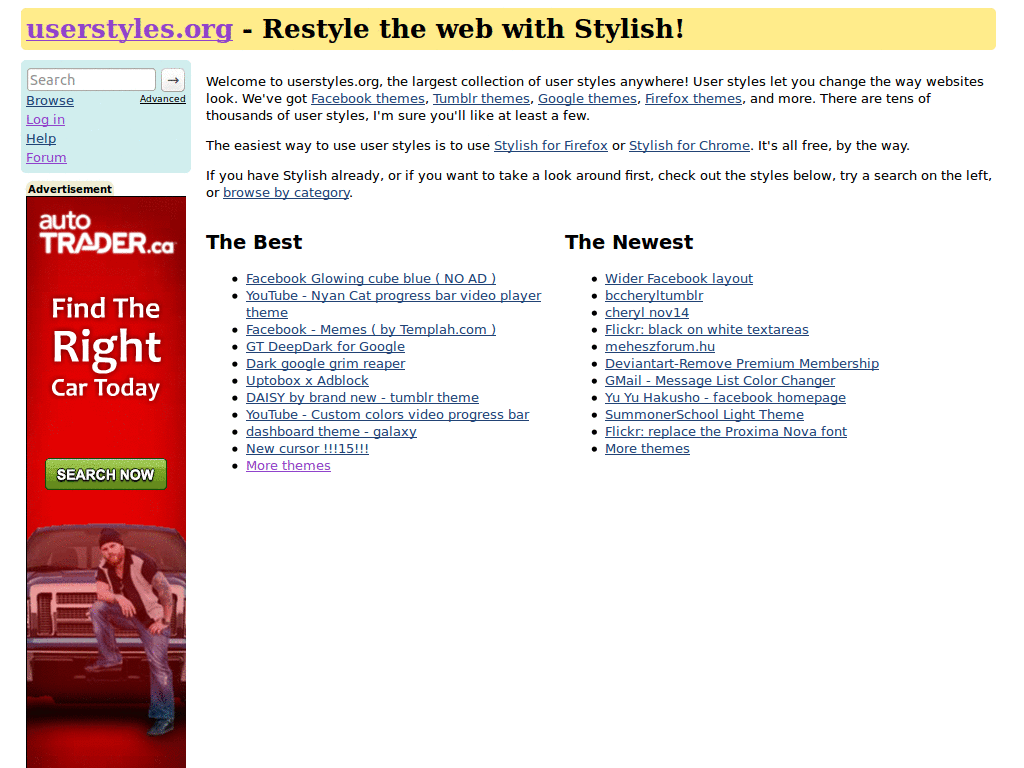Open Deviantart-Remove Premium Membership style
Image resolution: width=1024 pixels, height=768 pixels.
coord(742,364)
